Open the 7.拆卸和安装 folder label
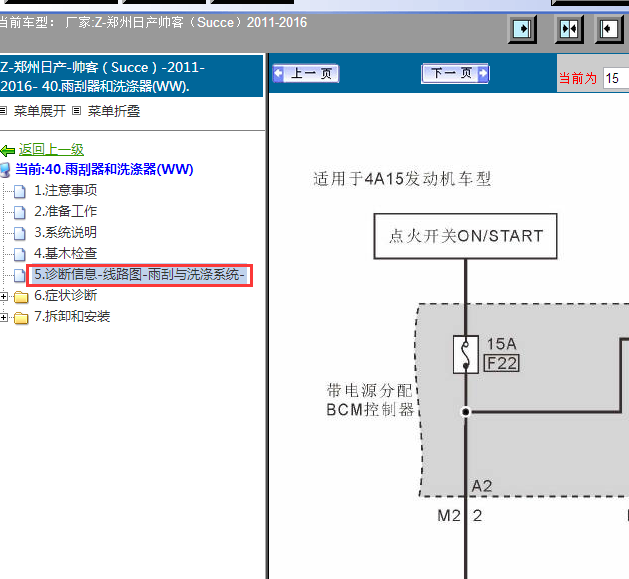Image resolution: width=629 pixels, height=579 pixels. click(x=72, y=316)
